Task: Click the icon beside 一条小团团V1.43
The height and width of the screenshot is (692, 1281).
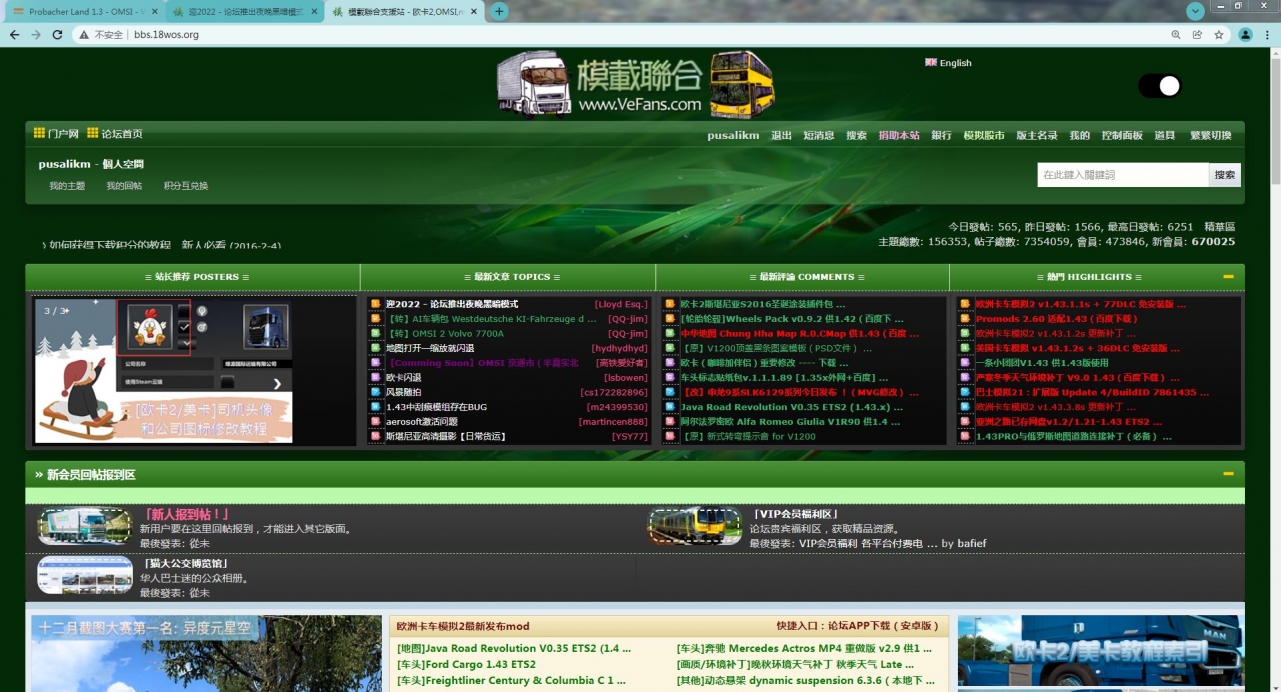Action: point(964,363)
